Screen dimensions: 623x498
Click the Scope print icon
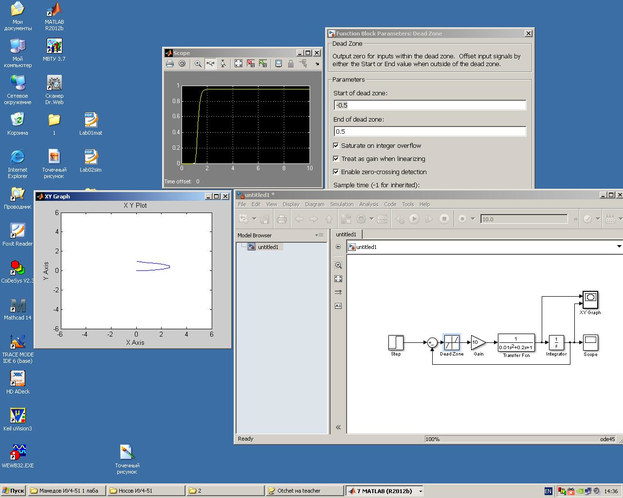tap(169, 63)
